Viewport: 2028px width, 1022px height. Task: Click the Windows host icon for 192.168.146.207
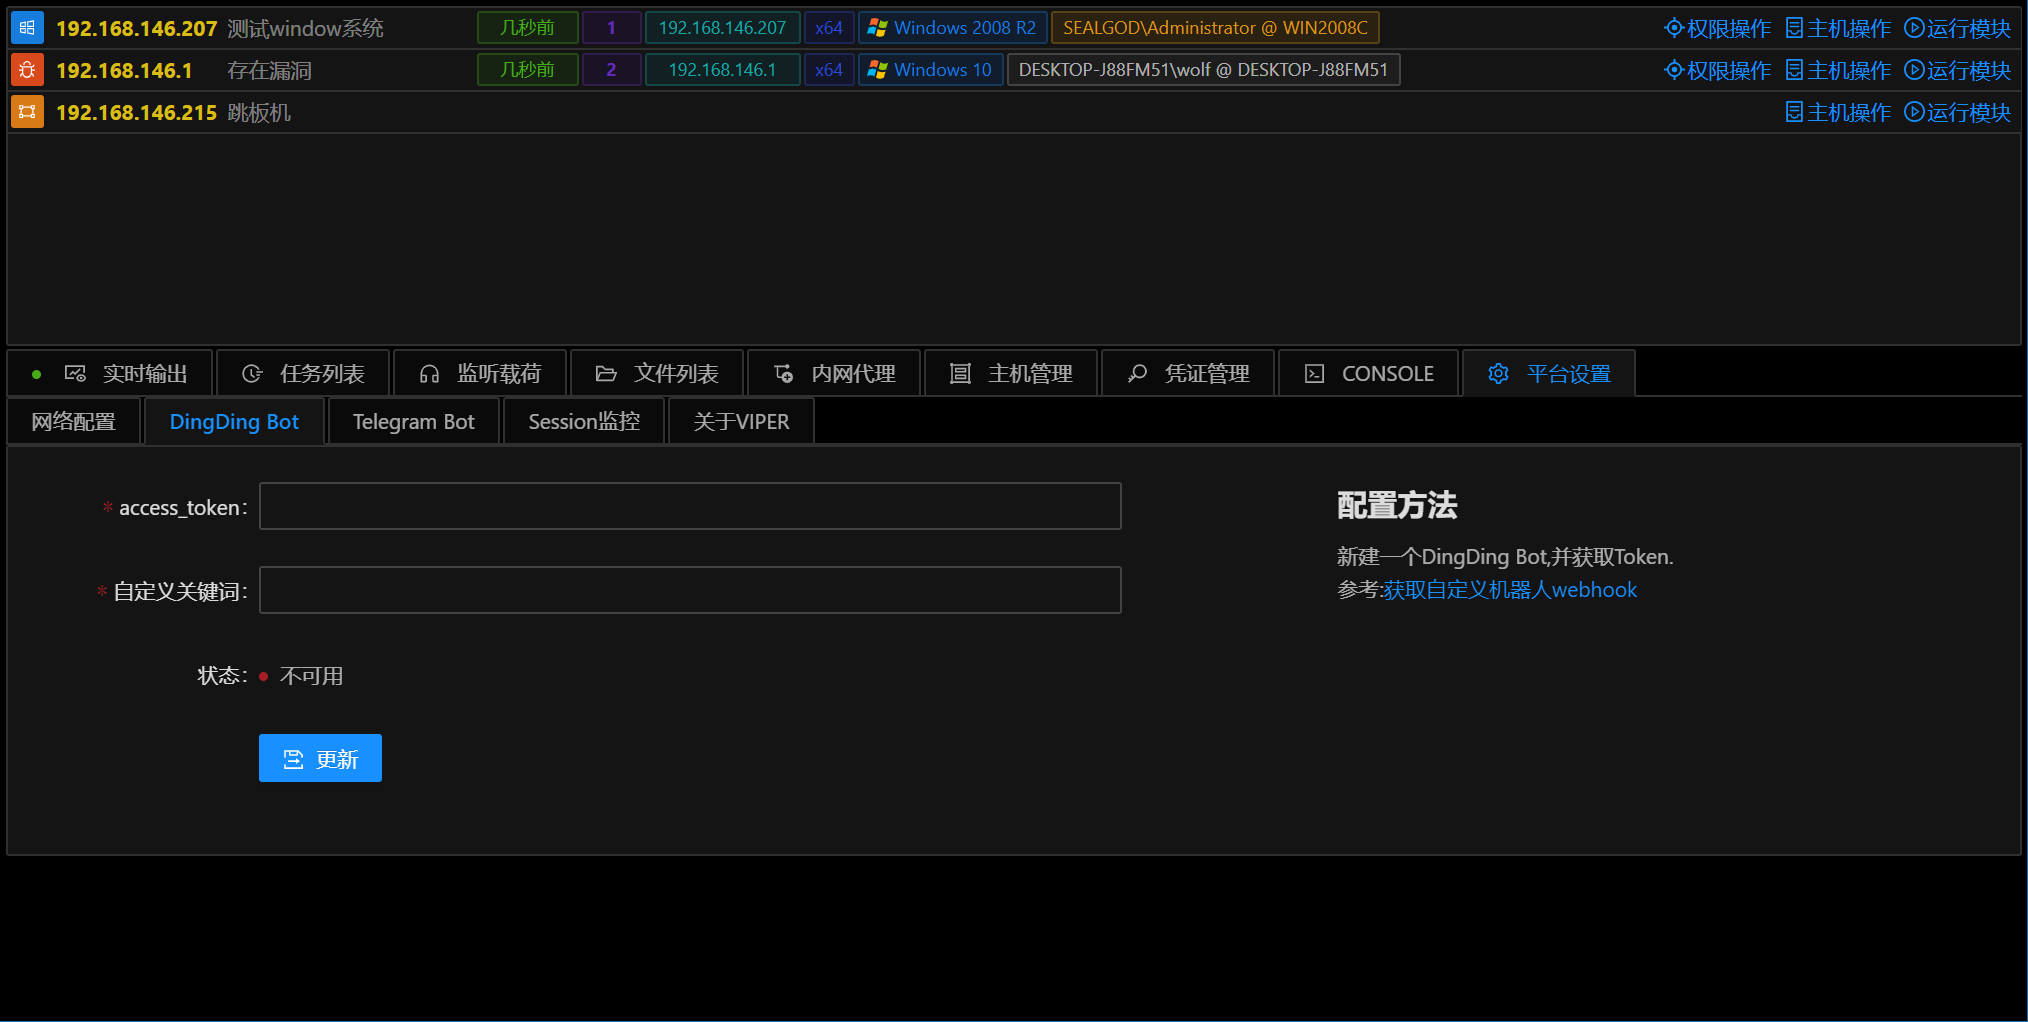[x=27, y=28]
